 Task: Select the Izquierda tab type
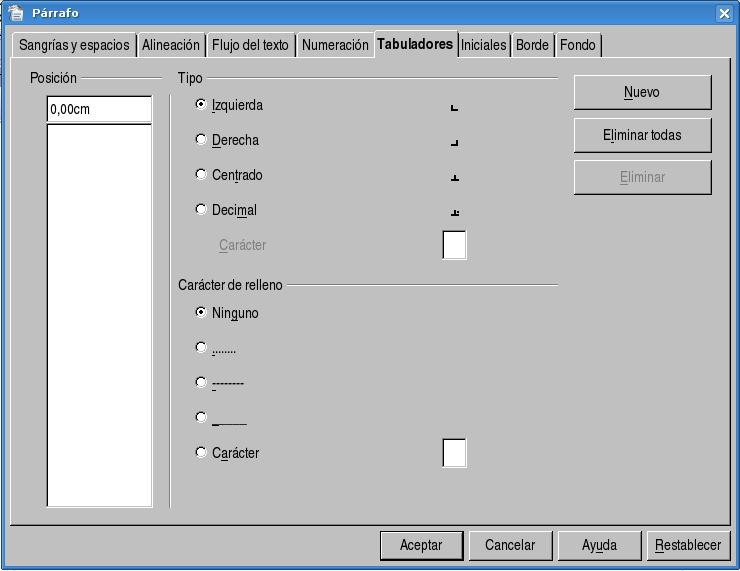tap(201, 105)
